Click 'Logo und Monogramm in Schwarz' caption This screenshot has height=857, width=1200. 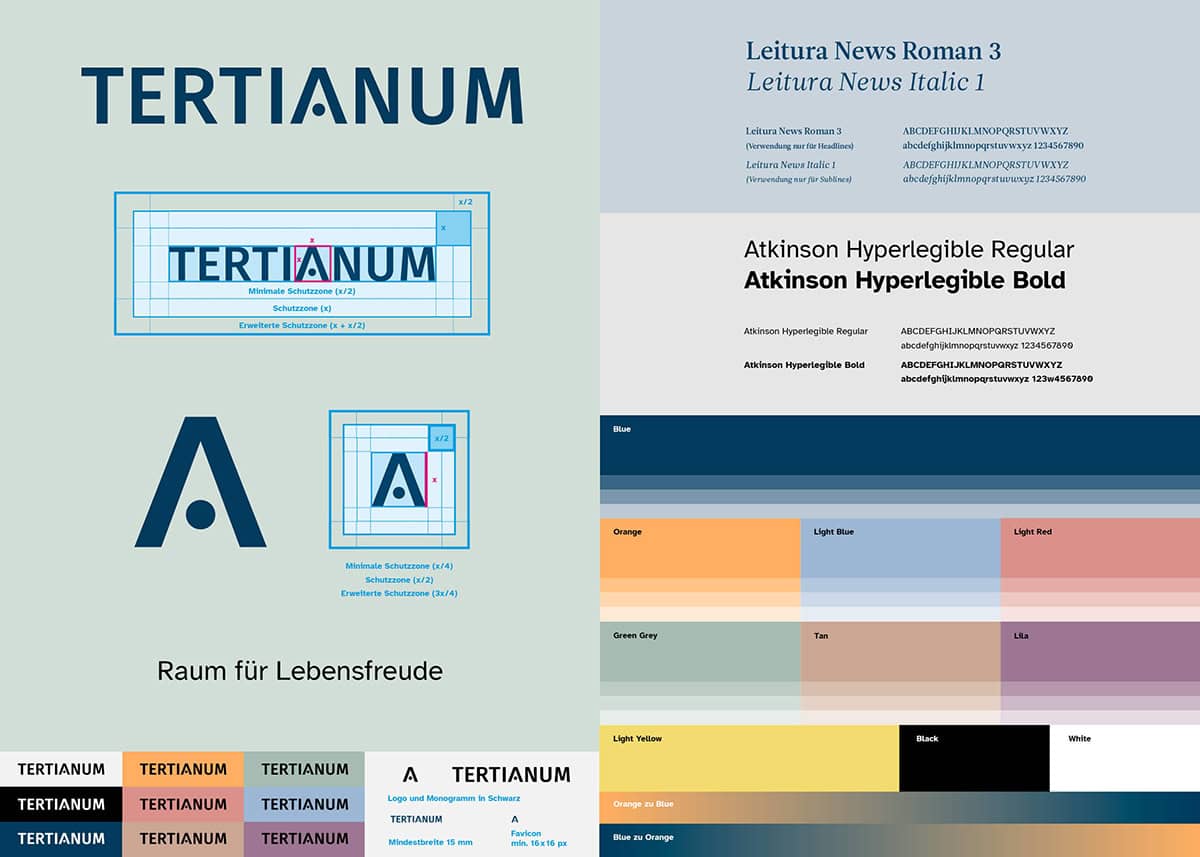click(x=454, y=798)
